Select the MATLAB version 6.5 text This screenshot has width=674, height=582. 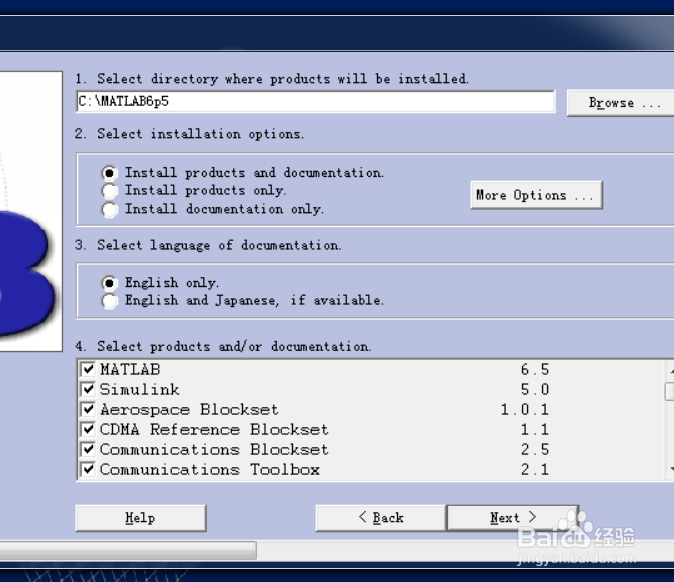535,369
